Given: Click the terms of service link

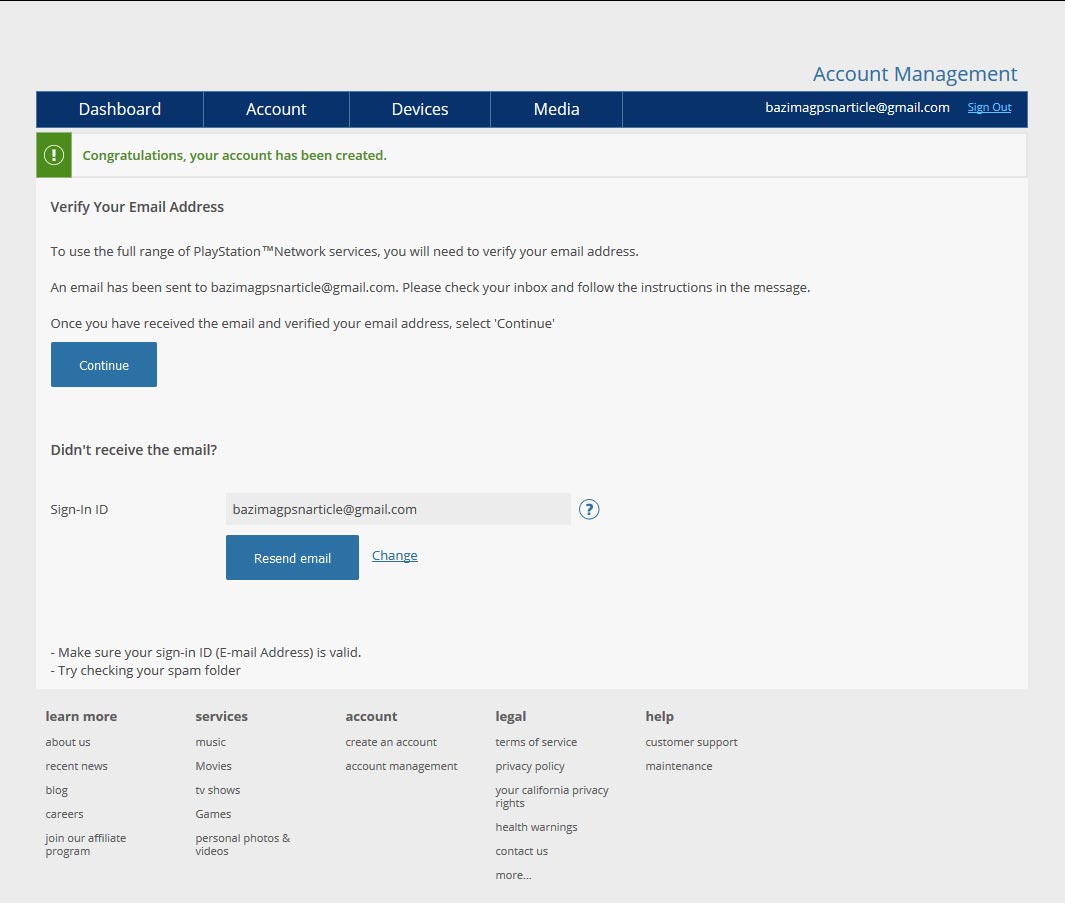Looking at the screenshot, I should (x=536, y=742).
